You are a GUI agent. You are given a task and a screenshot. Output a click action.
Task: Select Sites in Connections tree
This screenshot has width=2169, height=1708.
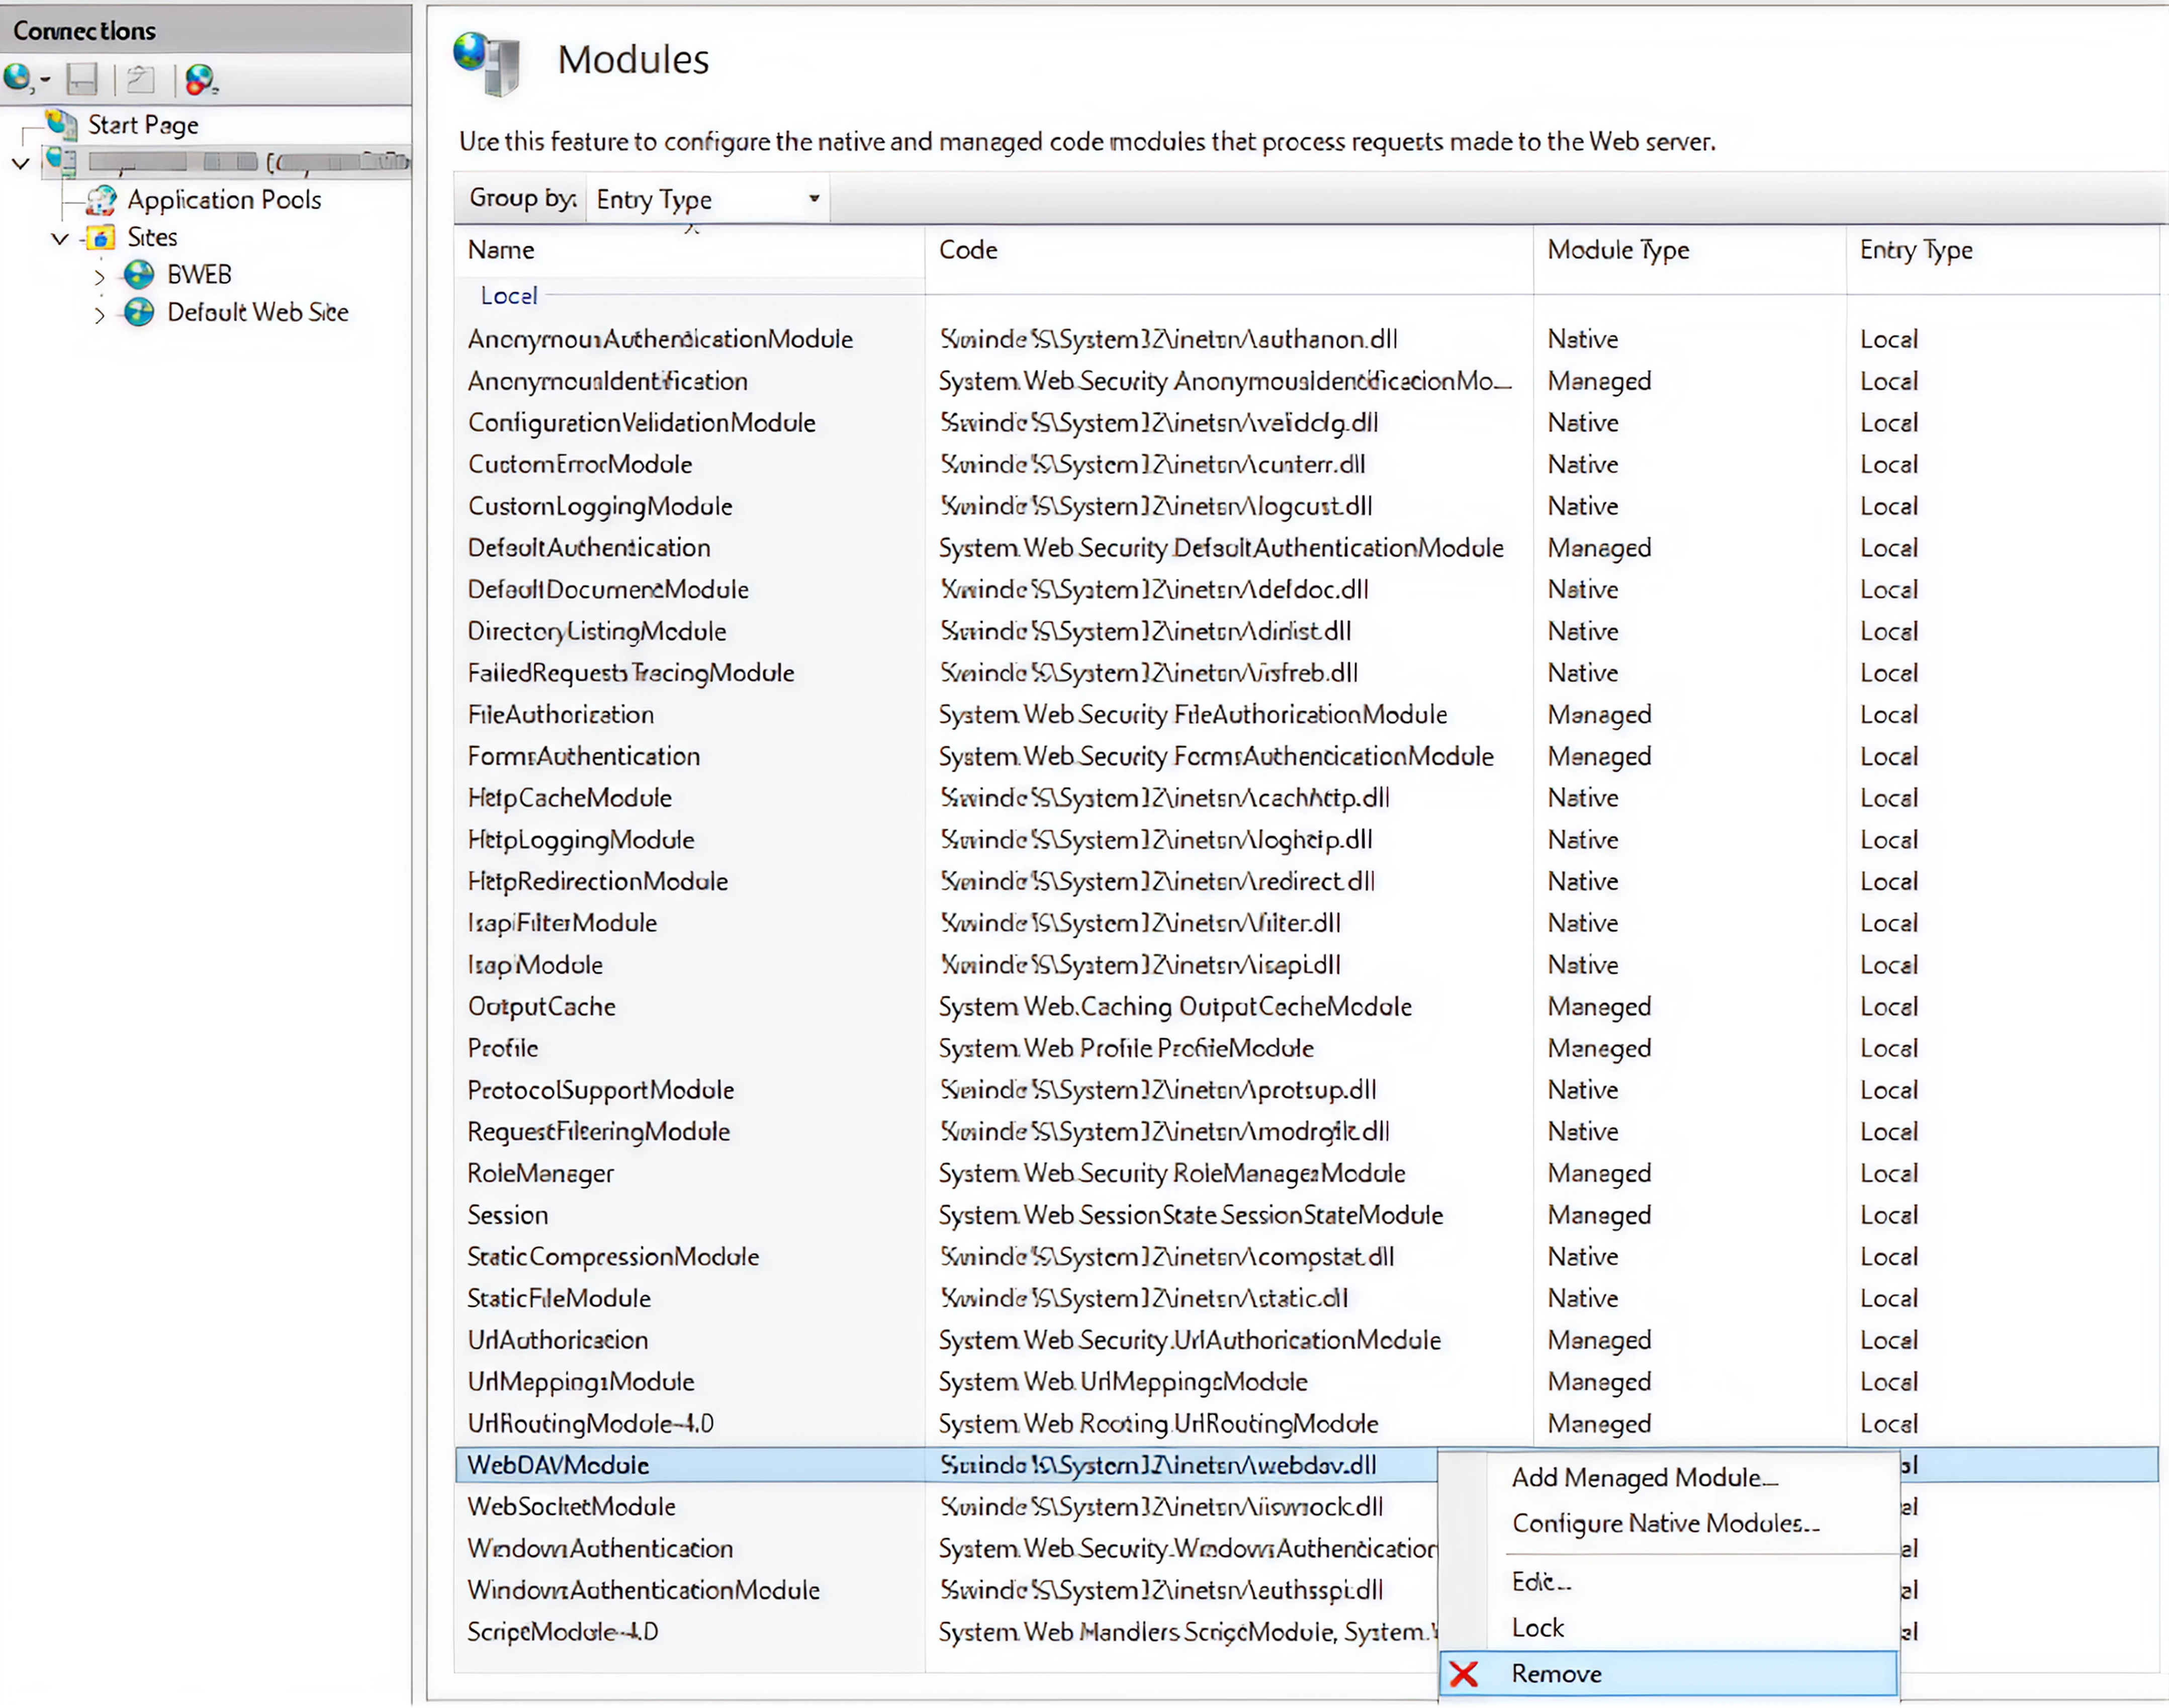click(x=152, y=238)
